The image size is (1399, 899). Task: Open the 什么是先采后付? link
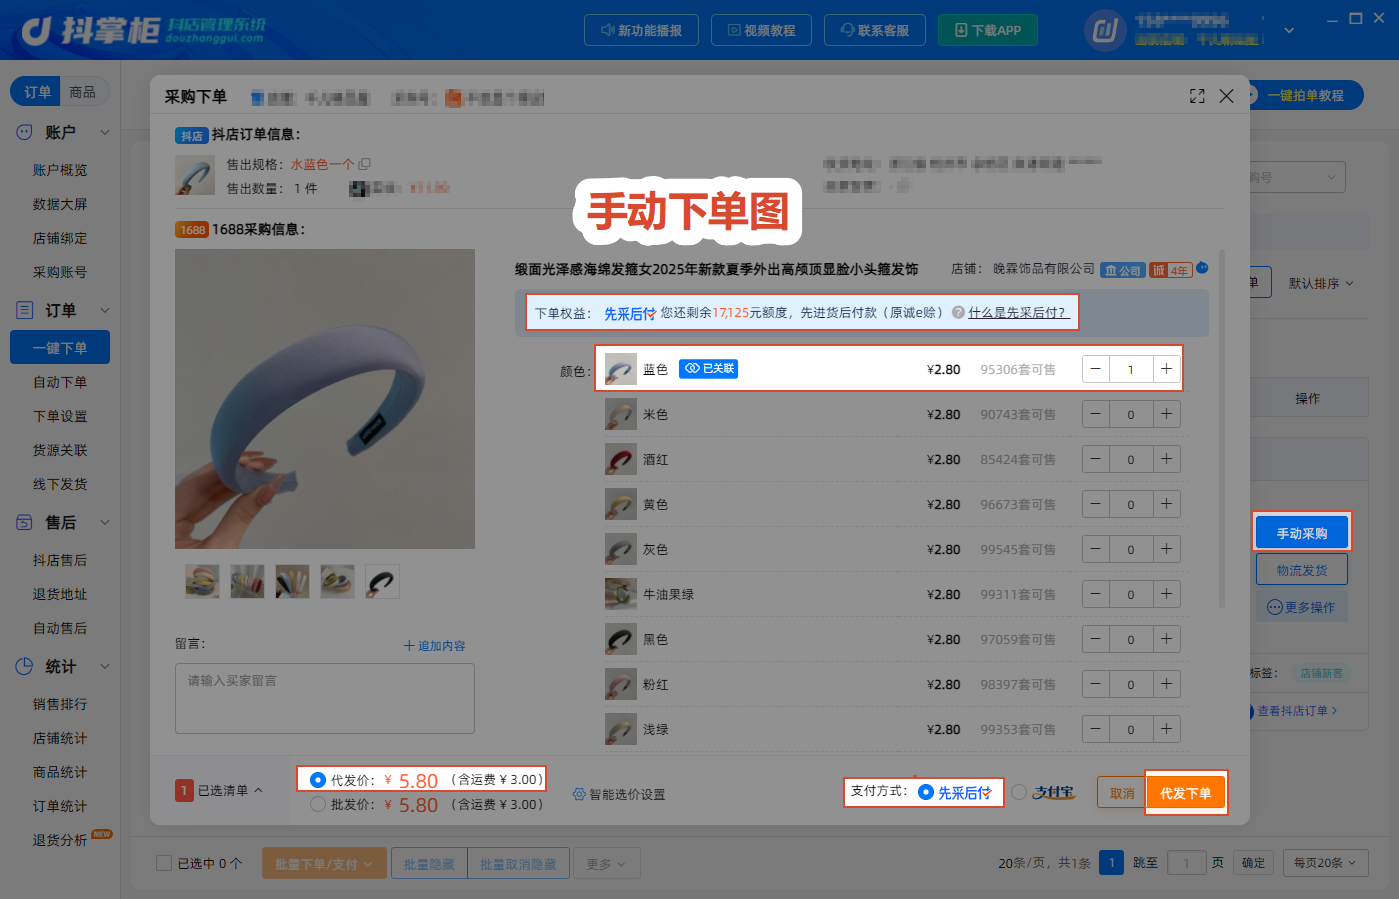pos(1017,312)
